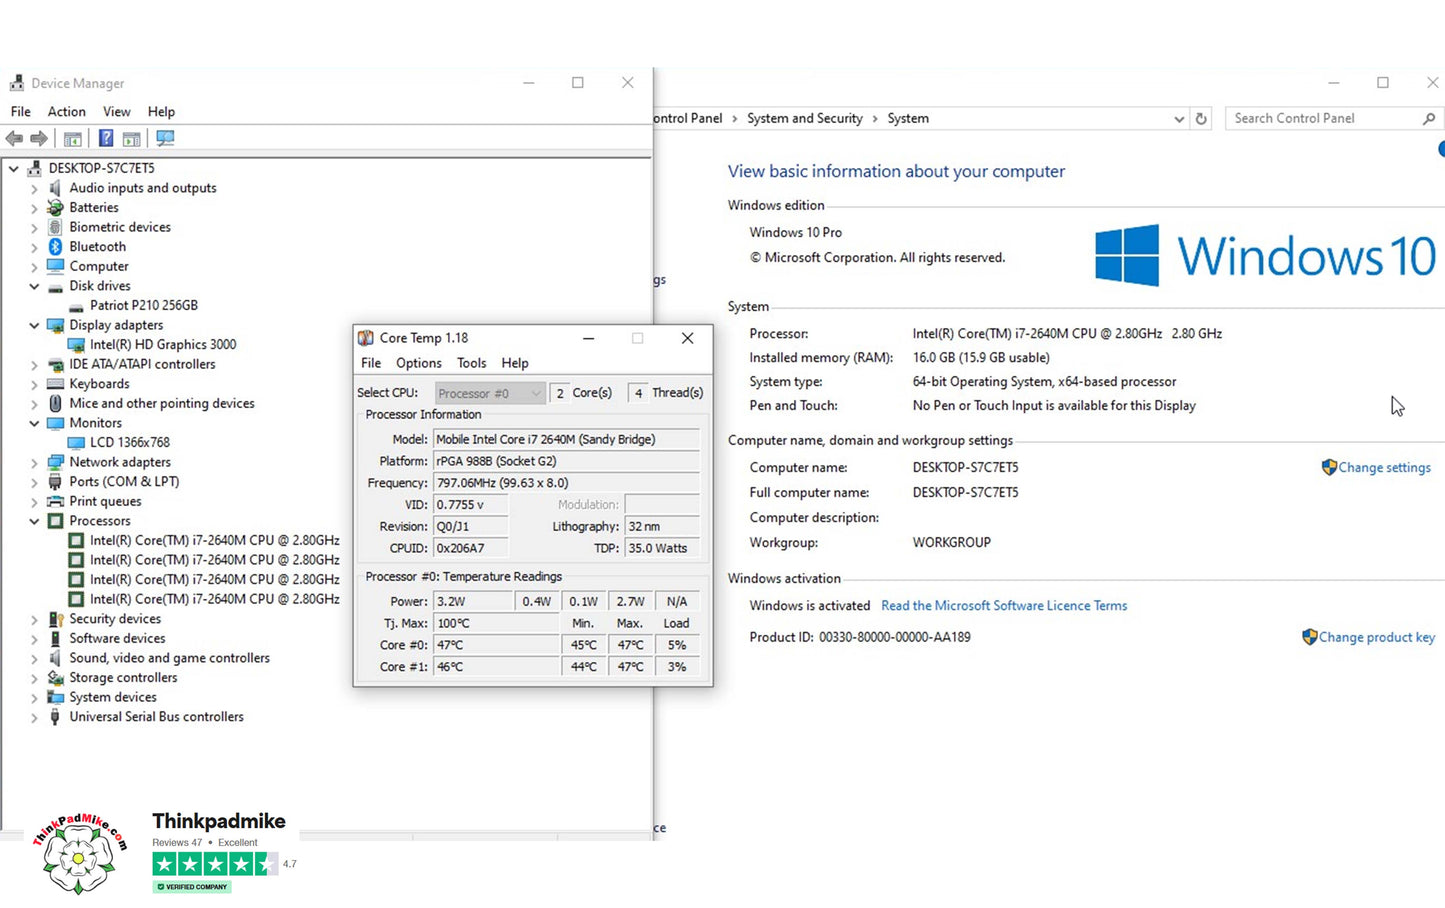Click the Biometric devices icon
1445x908 pixels.
(x=55, y=227)
